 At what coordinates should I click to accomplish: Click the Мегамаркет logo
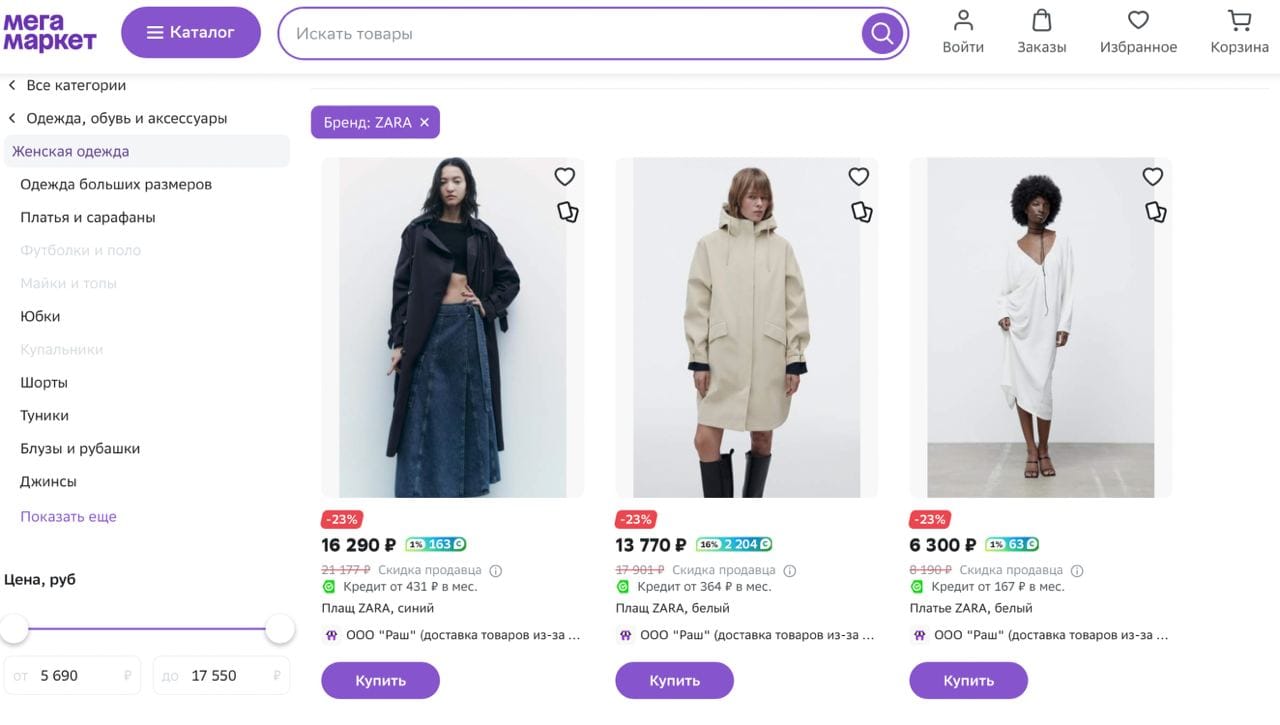(50, 33)
